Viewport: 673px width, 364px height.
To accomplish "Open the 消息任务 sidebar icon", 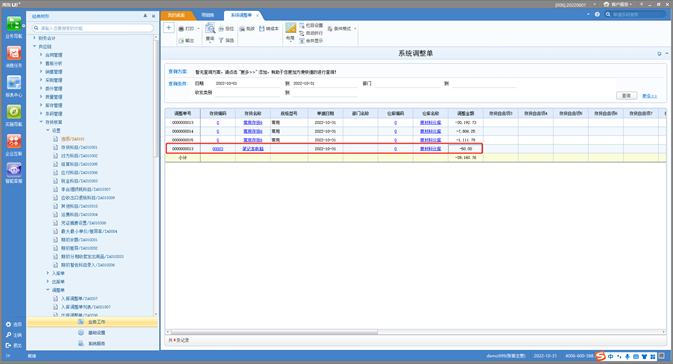I will 14,54.
